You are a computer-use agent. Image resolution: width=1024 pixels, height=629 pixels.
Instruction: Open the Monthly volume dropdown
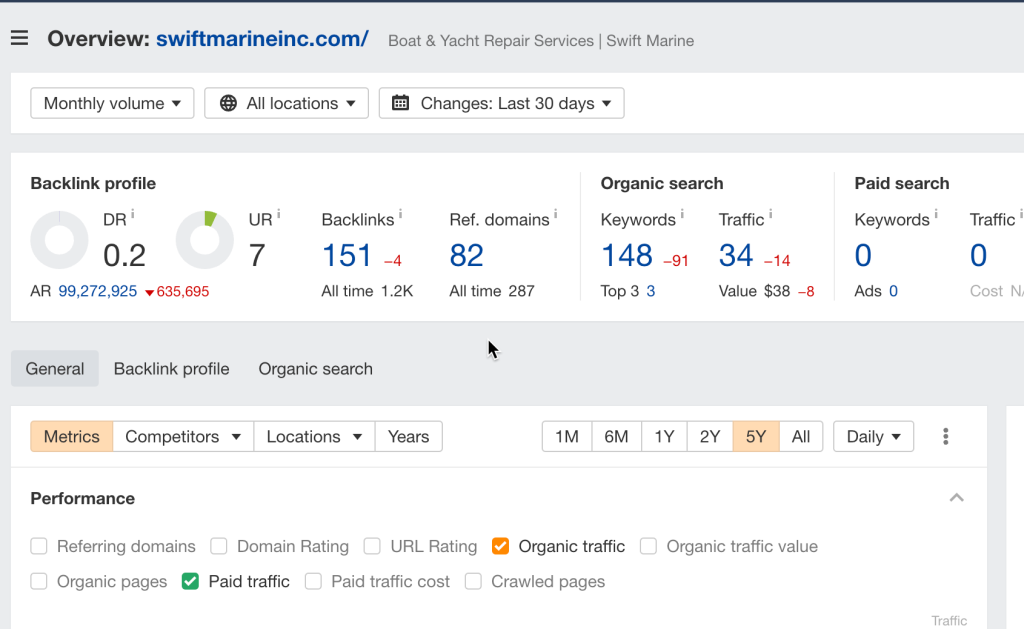pos(112,103)
